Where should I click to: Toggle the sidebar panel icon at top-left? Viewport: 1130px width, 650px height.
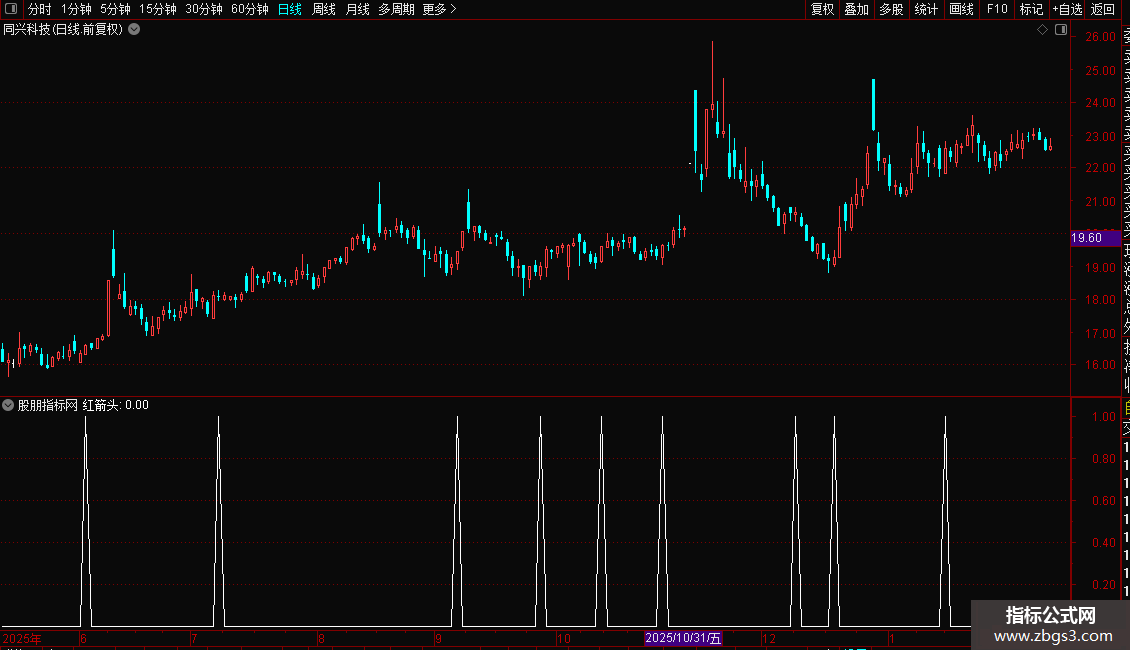11,9
